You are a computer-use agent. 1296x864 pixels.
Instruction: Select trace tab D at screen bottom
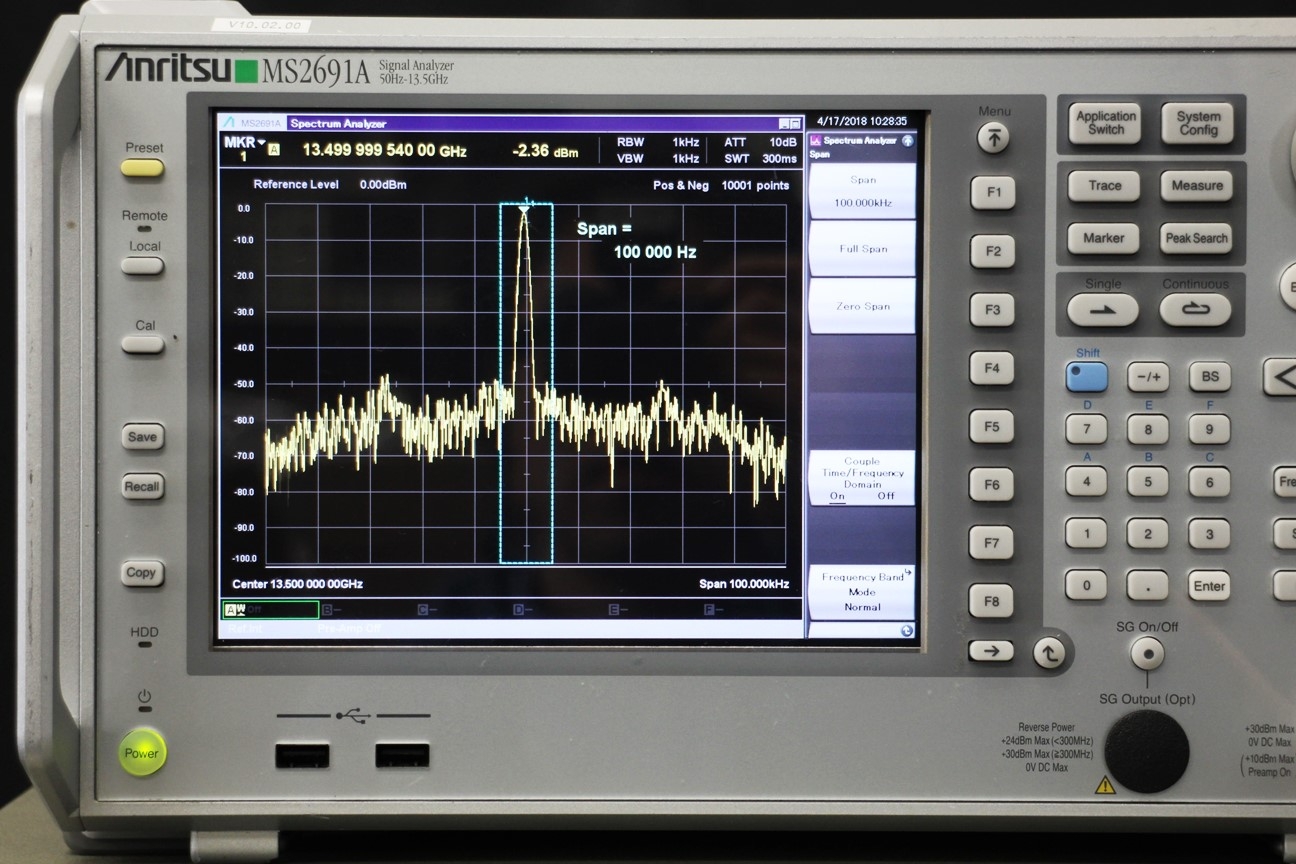point(522,609)
